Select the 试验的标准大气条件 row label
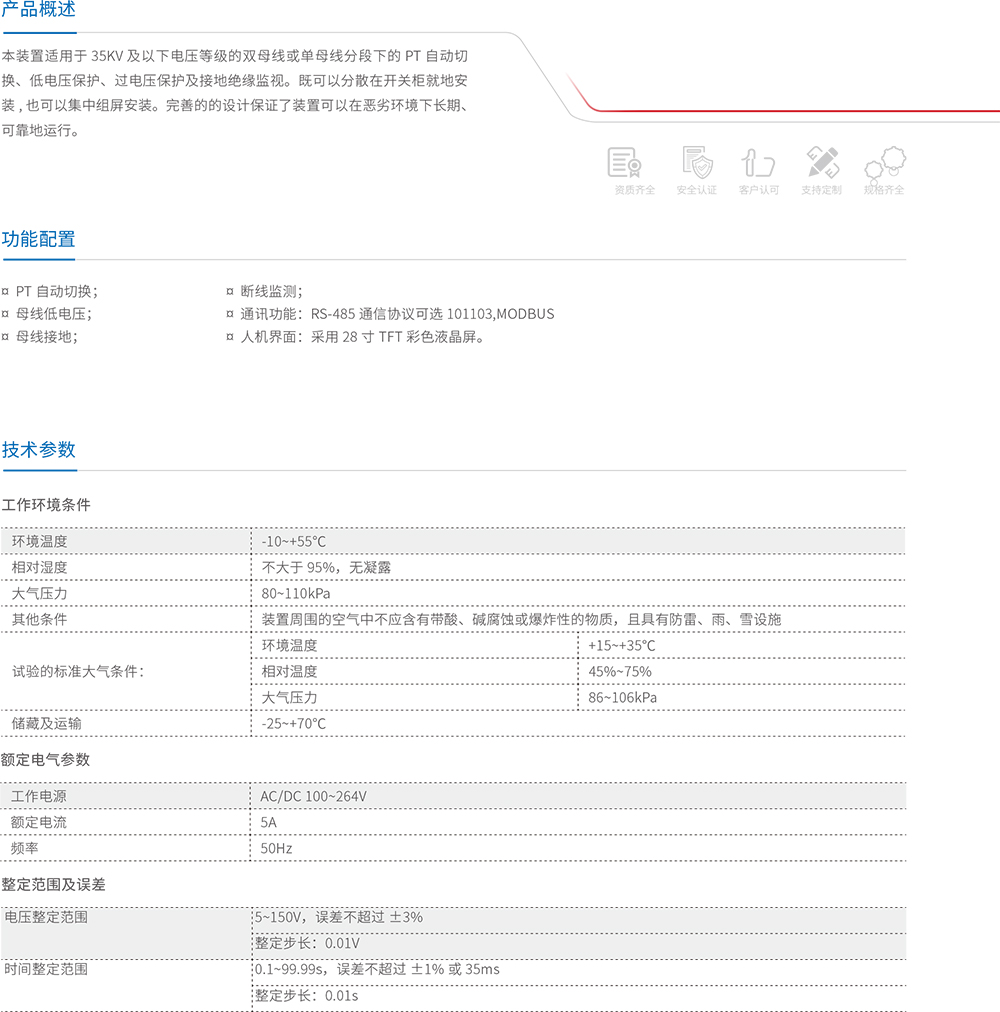 pyautogui.click(x=78, y=671)
